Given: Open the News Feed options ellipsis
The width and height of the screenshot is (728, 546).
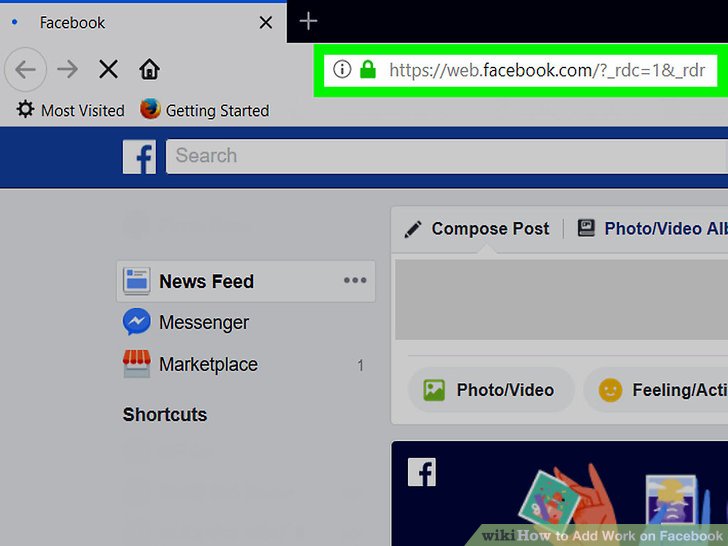Looking at the screenshot, I should 355,280.
